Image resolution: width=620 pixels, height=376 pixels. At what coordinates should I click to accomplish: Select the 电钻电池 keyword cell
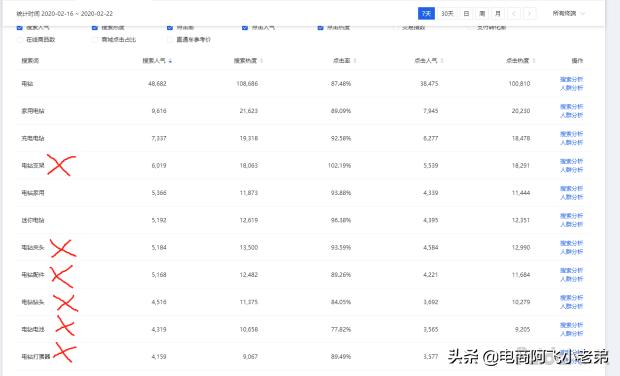click(33, 329)
